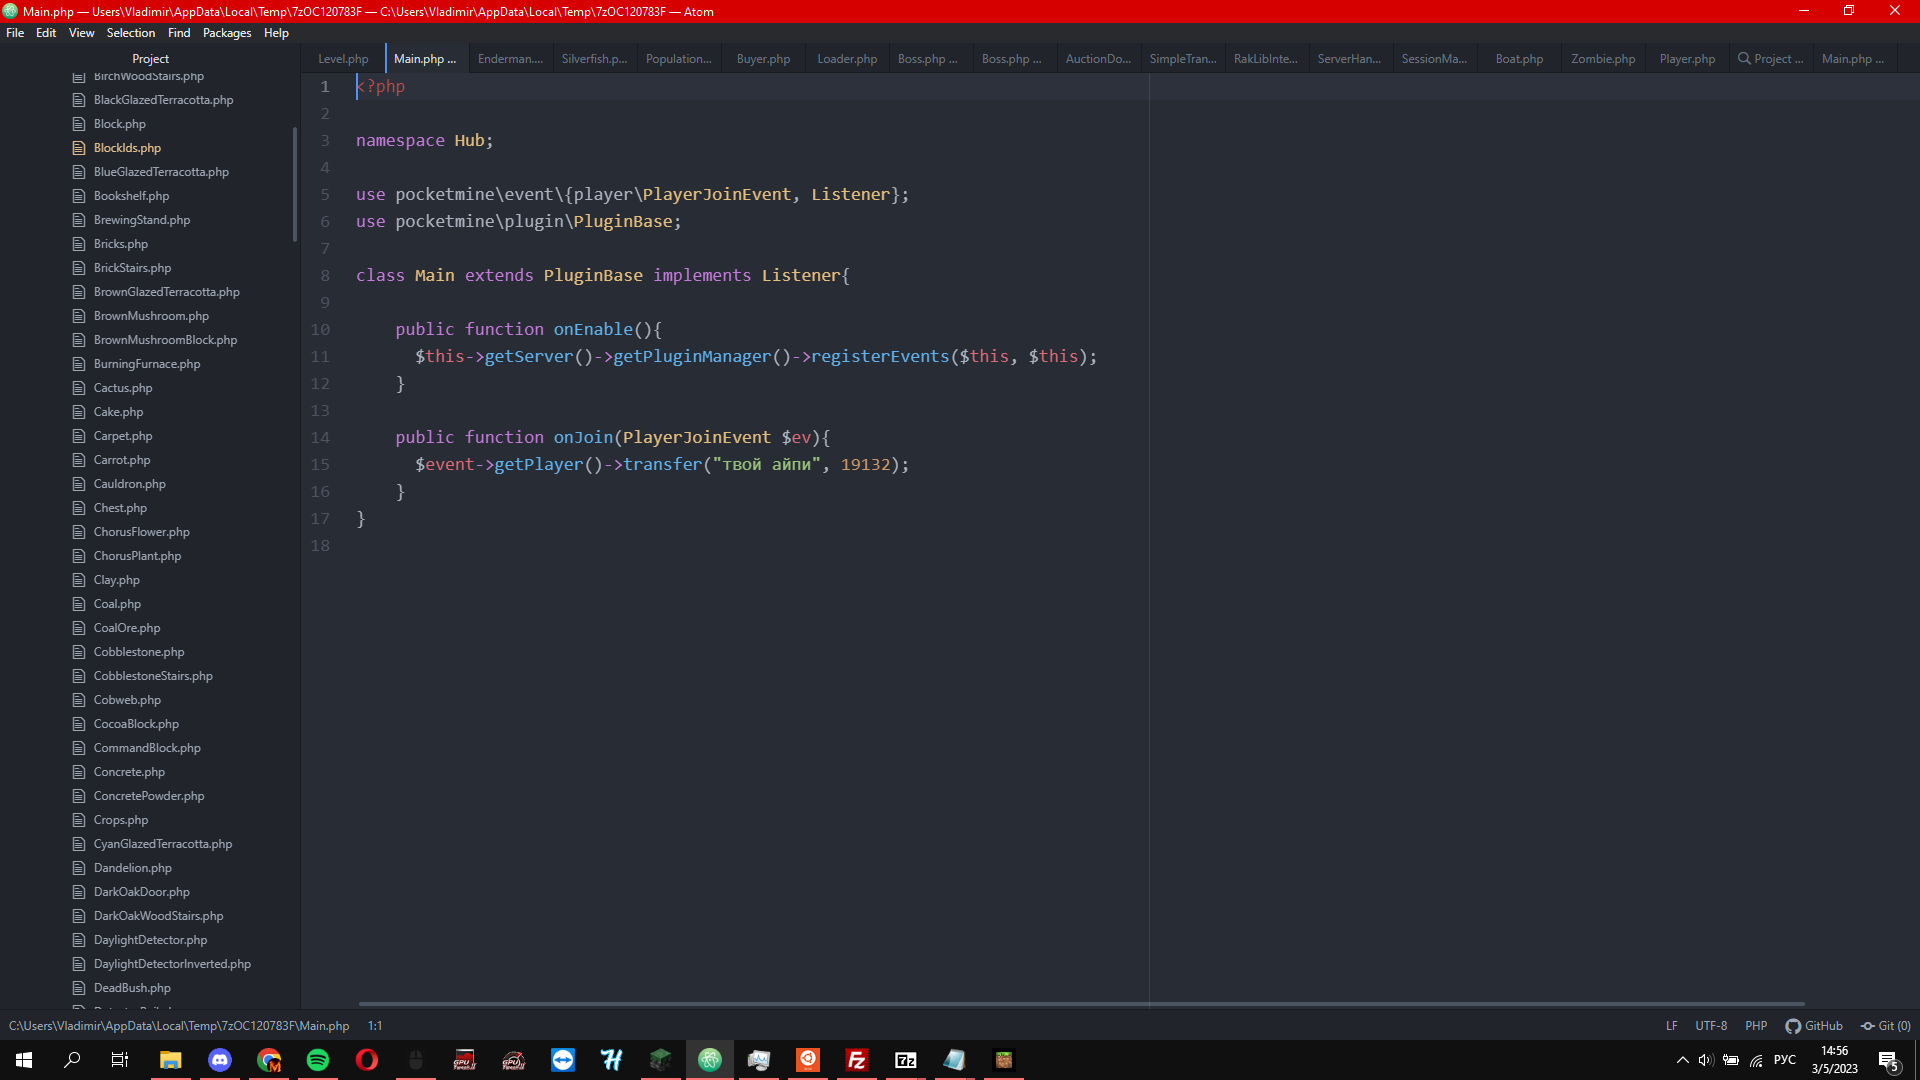Click the Opera browser taskbar icon
Image resolution: width=1920 pixels, height=1080 pixels.
coord(366,1060)
